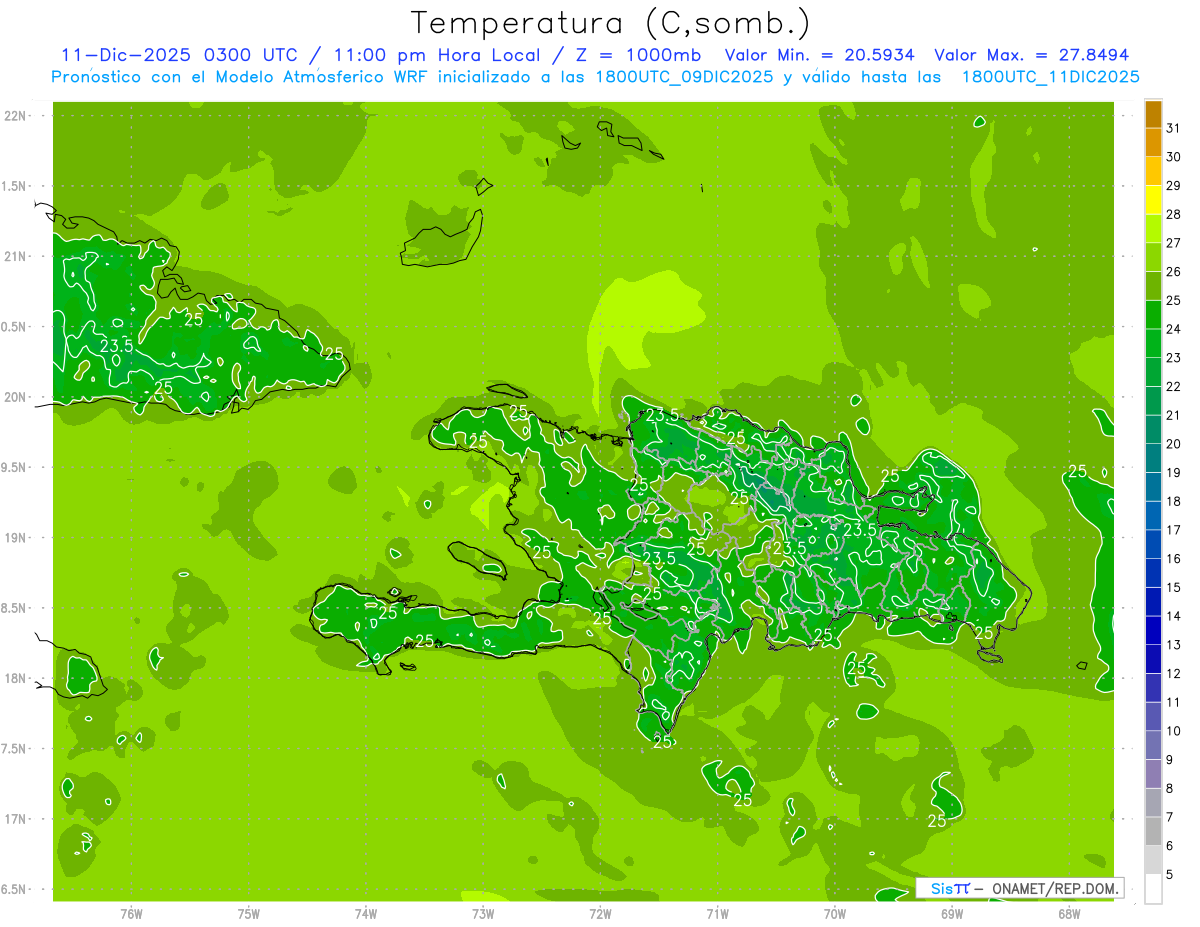1200x927 pixels.
Task: Pick the lime legend swatch between 27 and 28
Action: pyautogui.click(x=1154, y=229)
